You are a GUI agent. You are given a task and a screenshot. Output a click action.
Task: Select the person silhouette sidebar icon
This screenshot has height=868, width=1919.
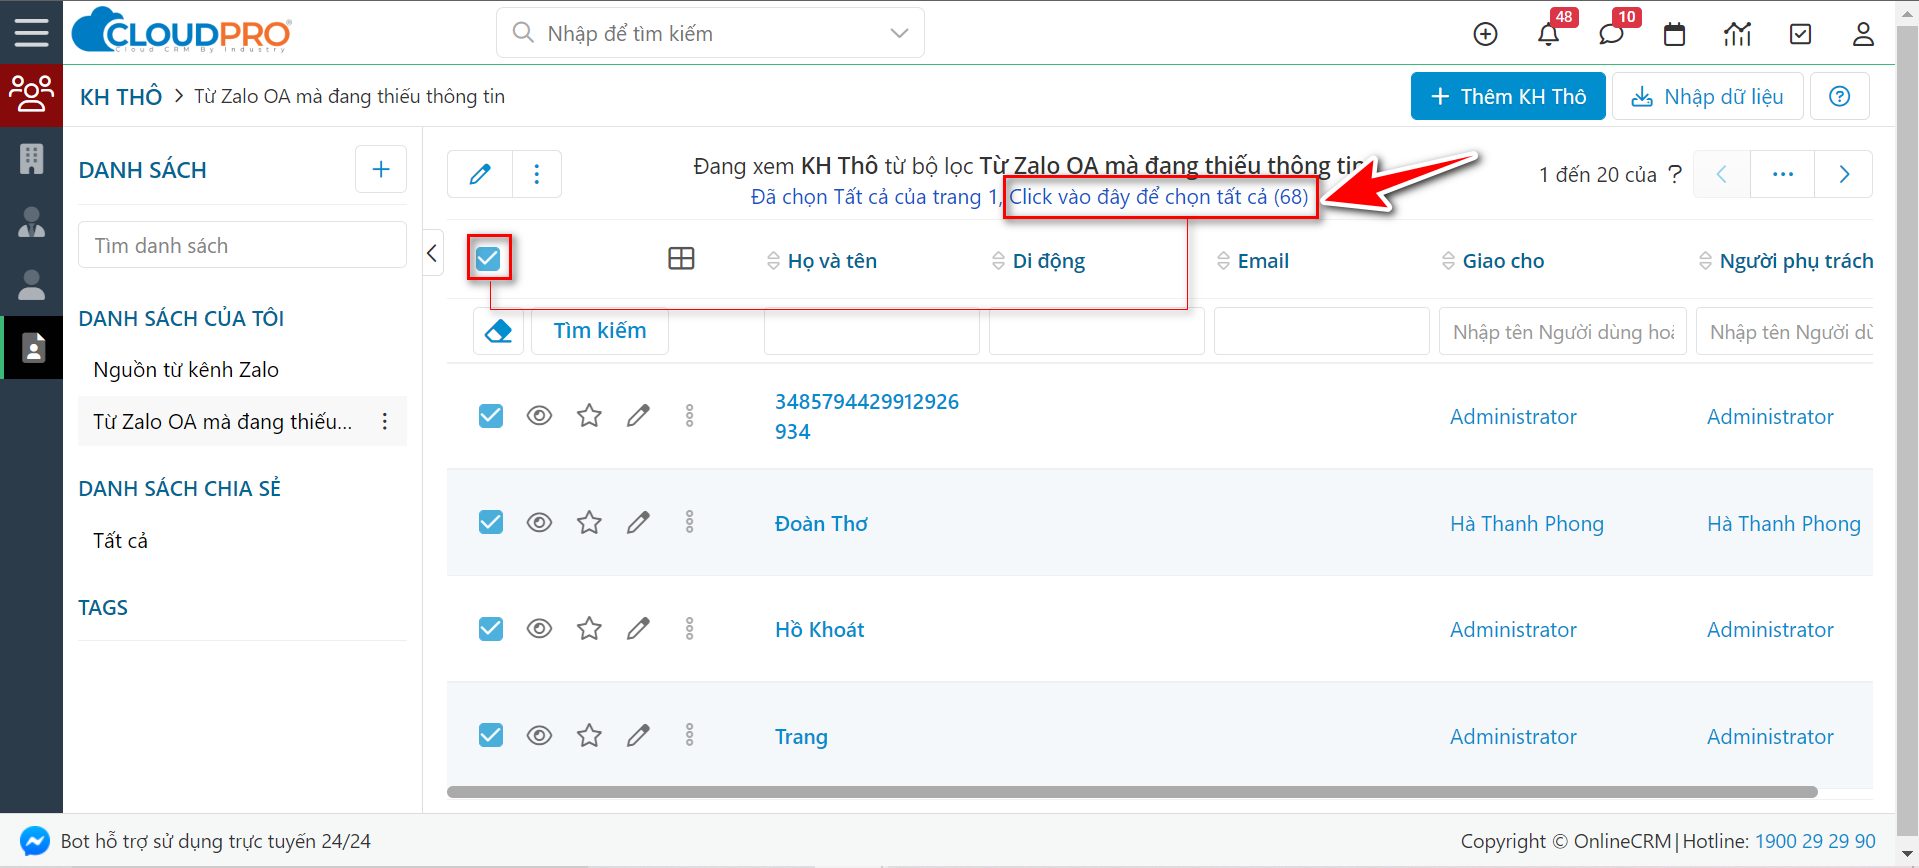coord(31,285)
